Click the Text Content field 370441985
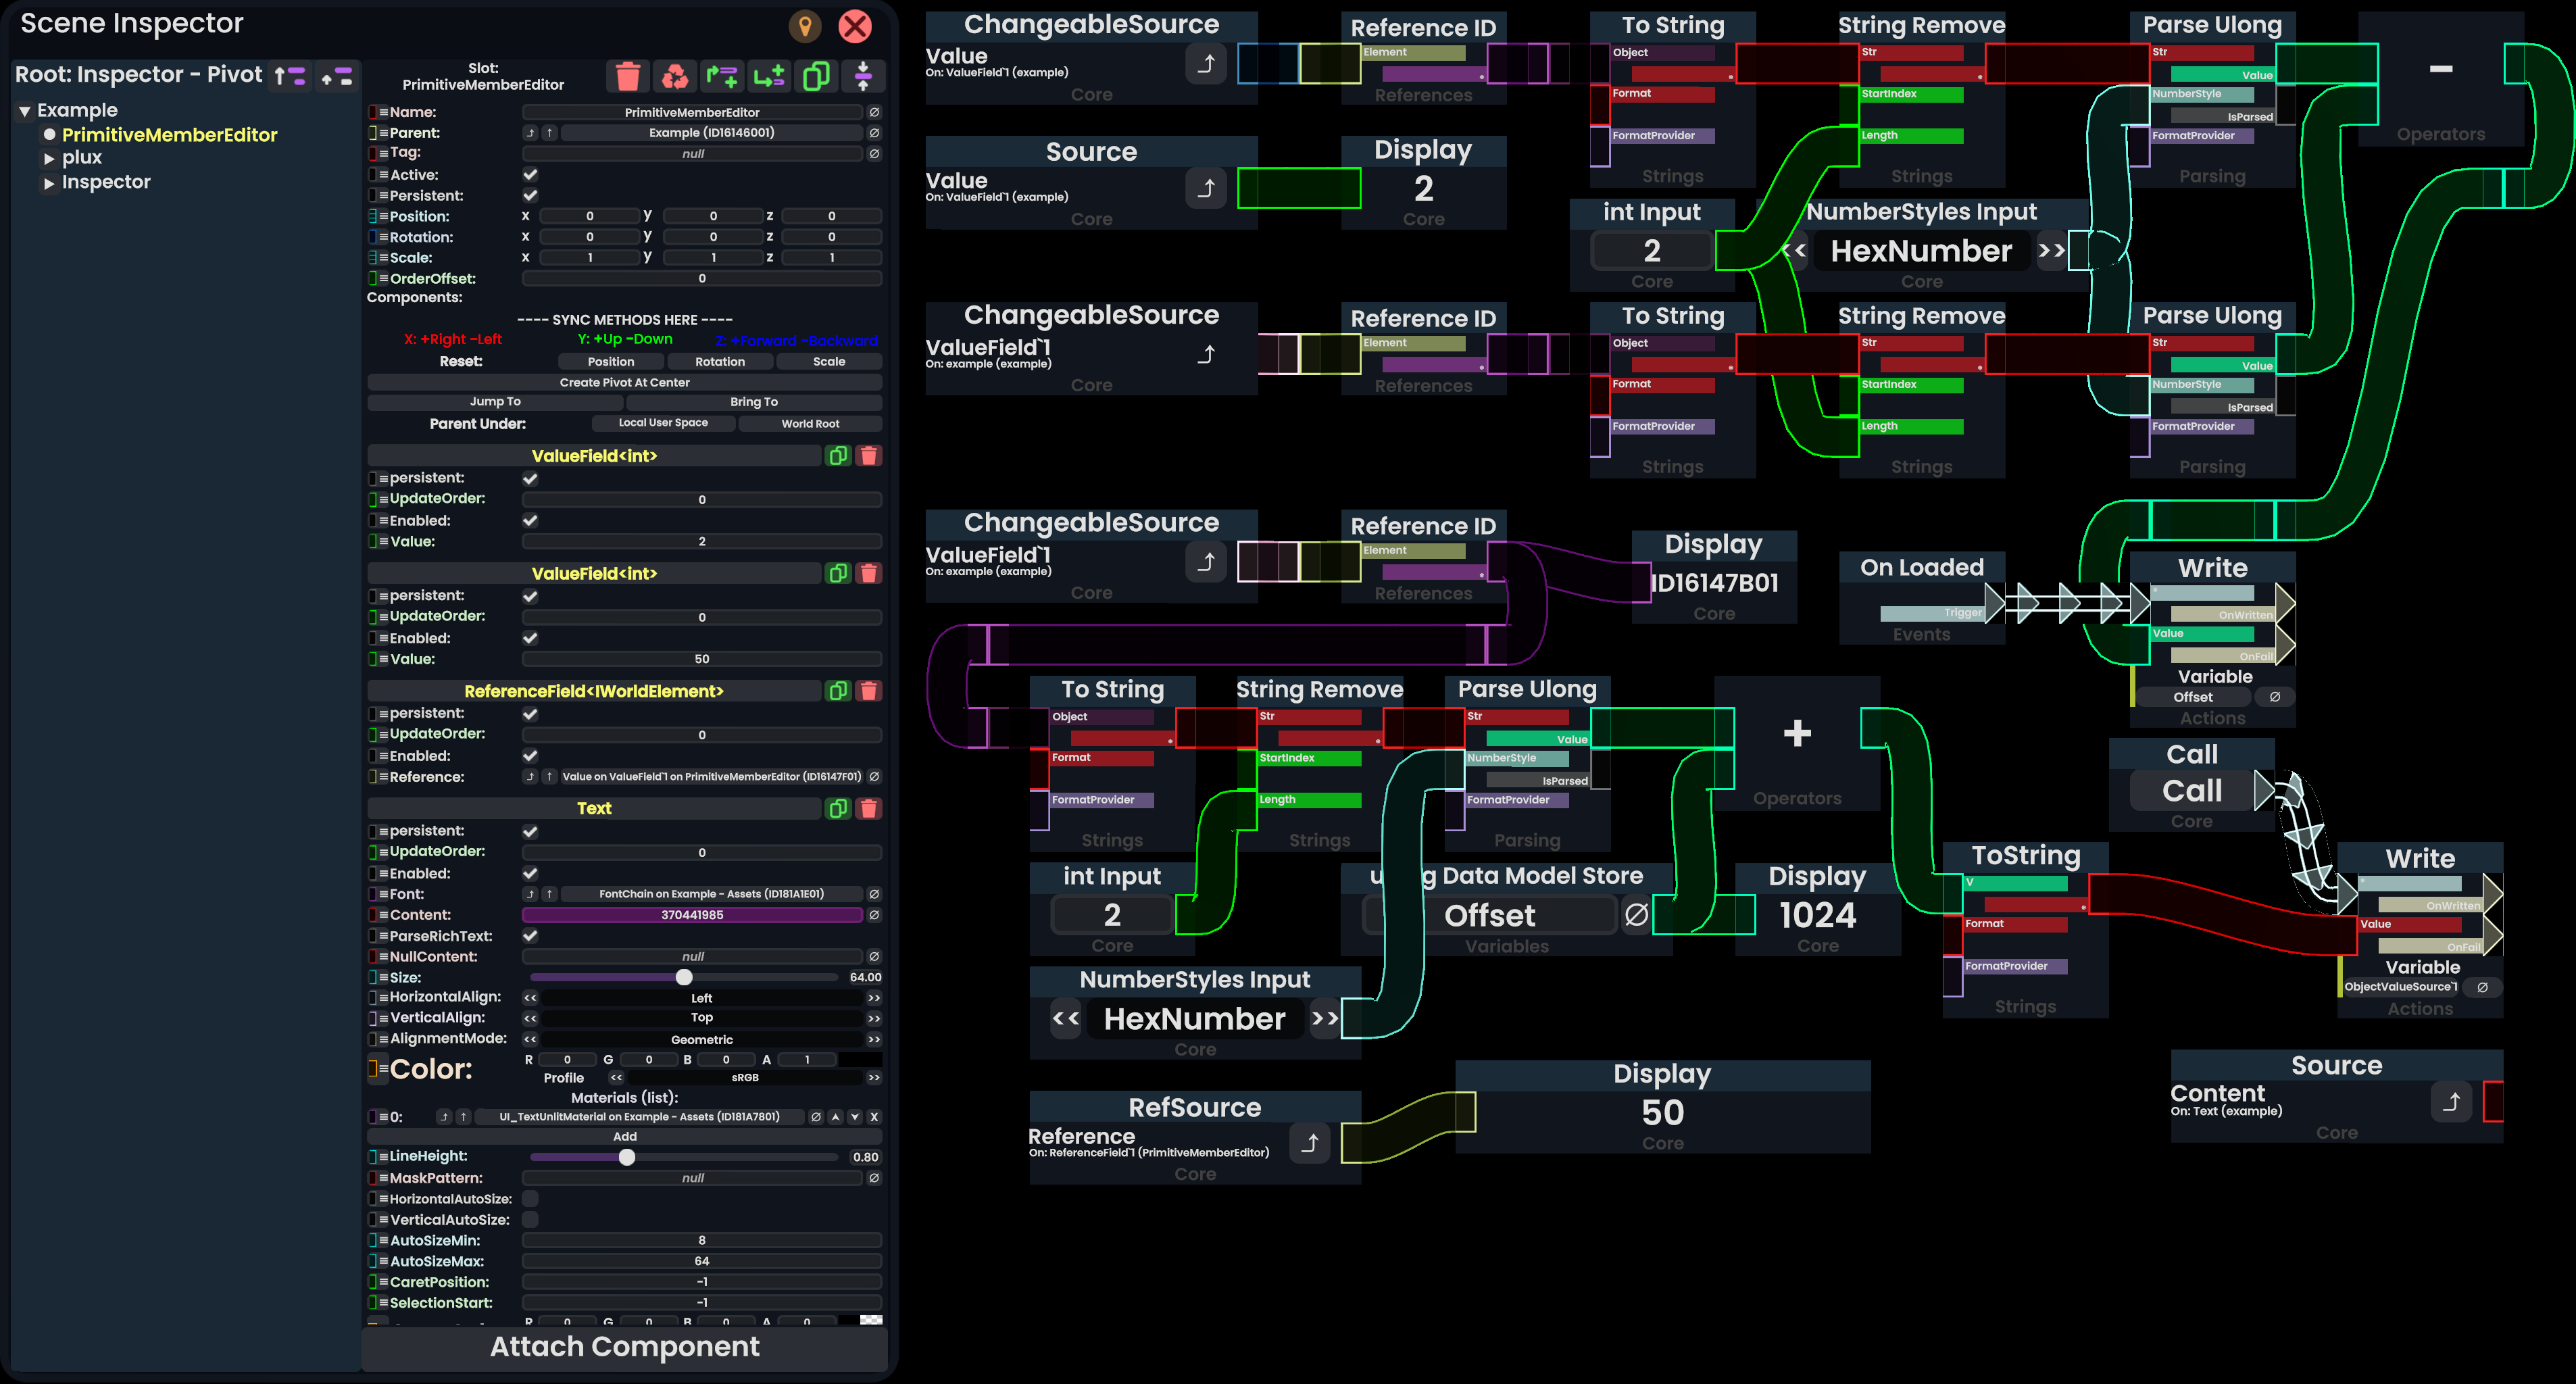Screen dimensions: 2576x1384 click(x=691, y=915)
